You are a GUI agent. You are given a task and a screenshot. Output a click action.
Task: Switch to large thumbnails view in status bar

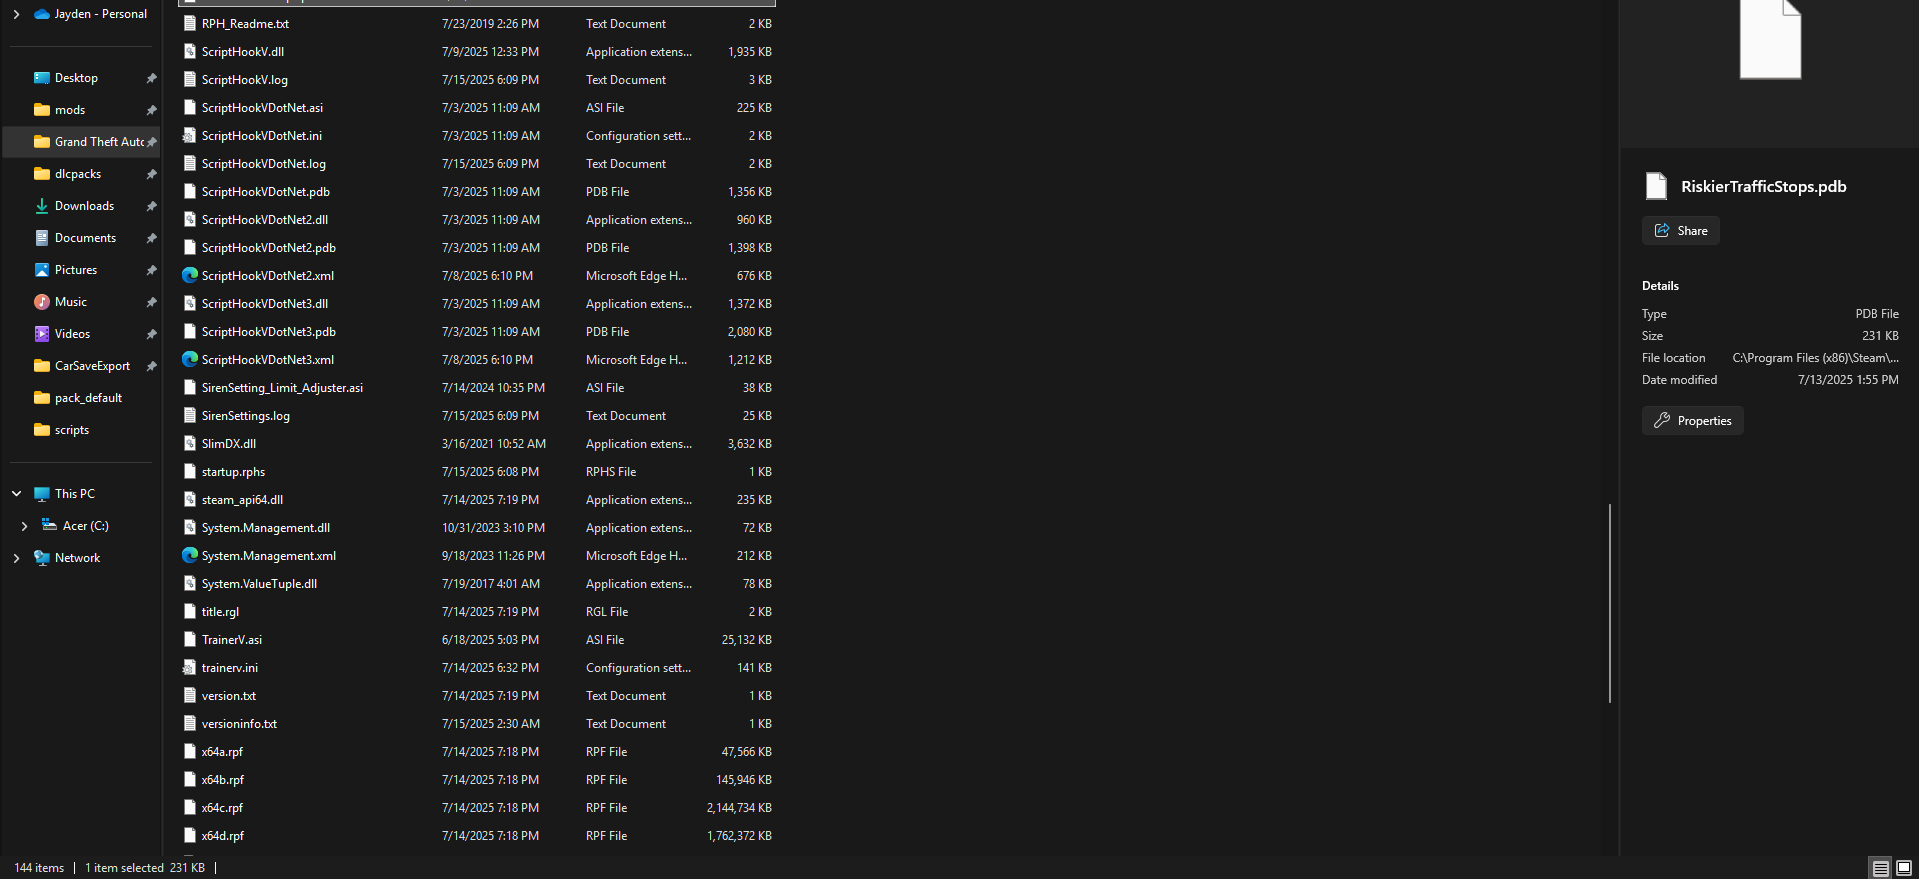tap(1904, 868)
